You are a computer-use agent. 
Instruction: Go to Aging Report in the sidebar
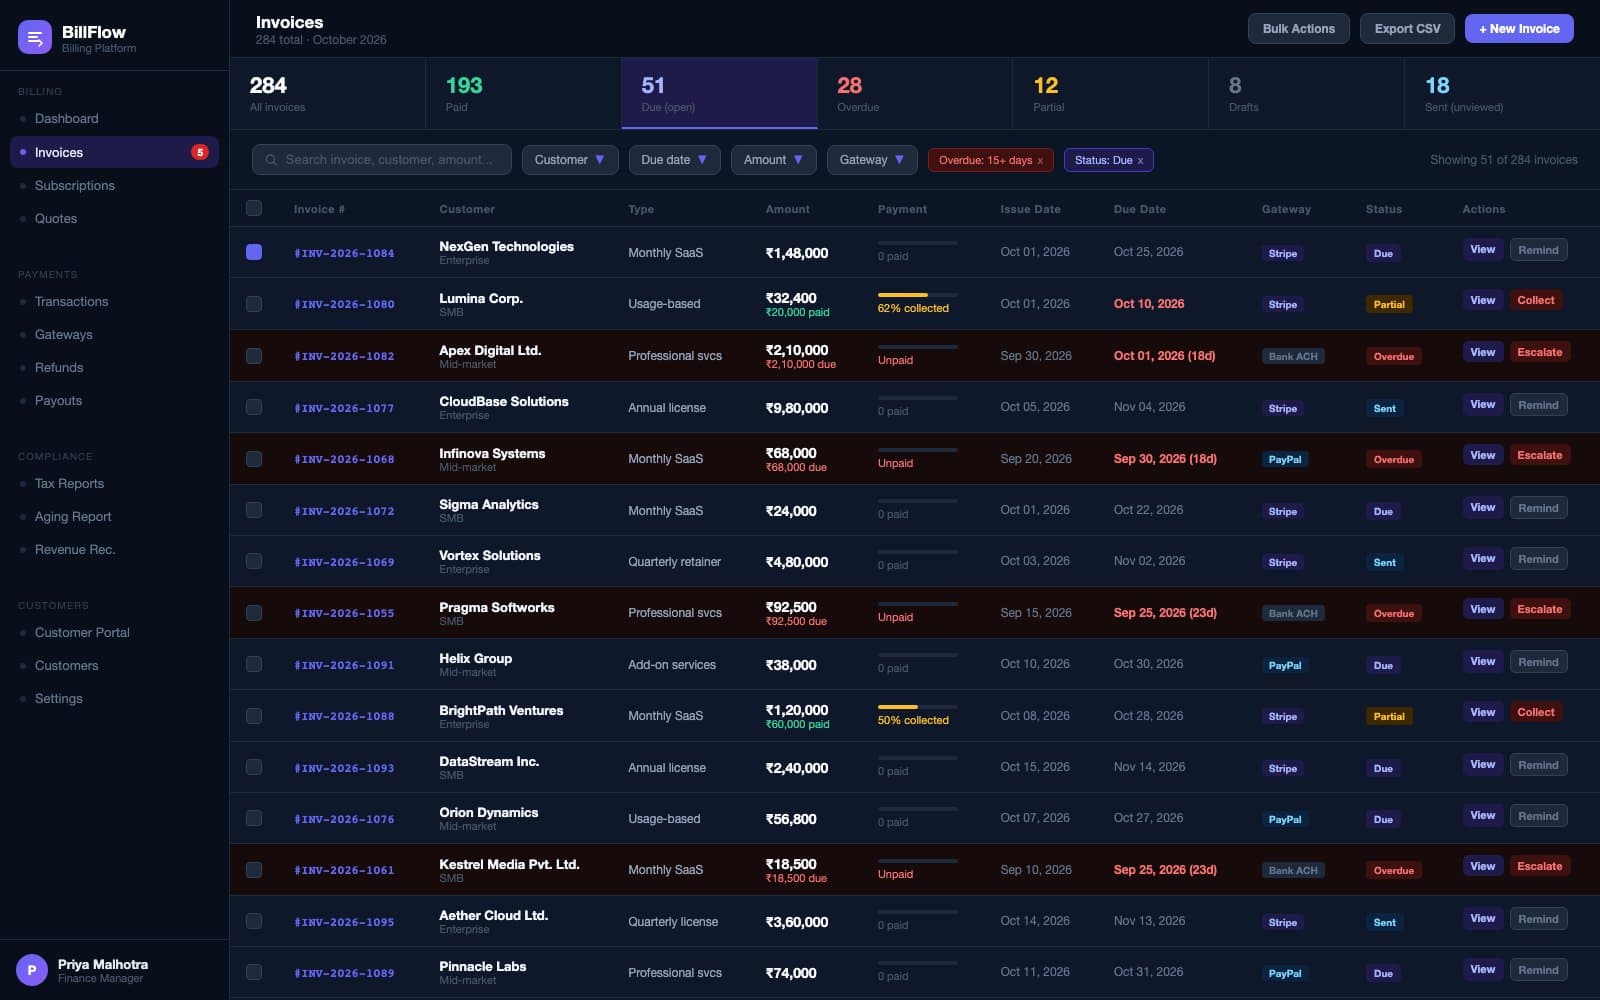click(114, 517)
